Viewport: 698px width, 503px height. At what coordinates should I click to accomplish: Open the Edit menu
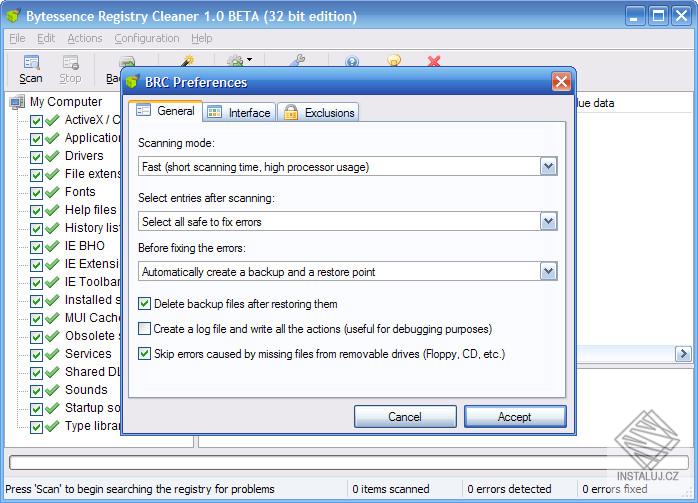pos(46,38)
